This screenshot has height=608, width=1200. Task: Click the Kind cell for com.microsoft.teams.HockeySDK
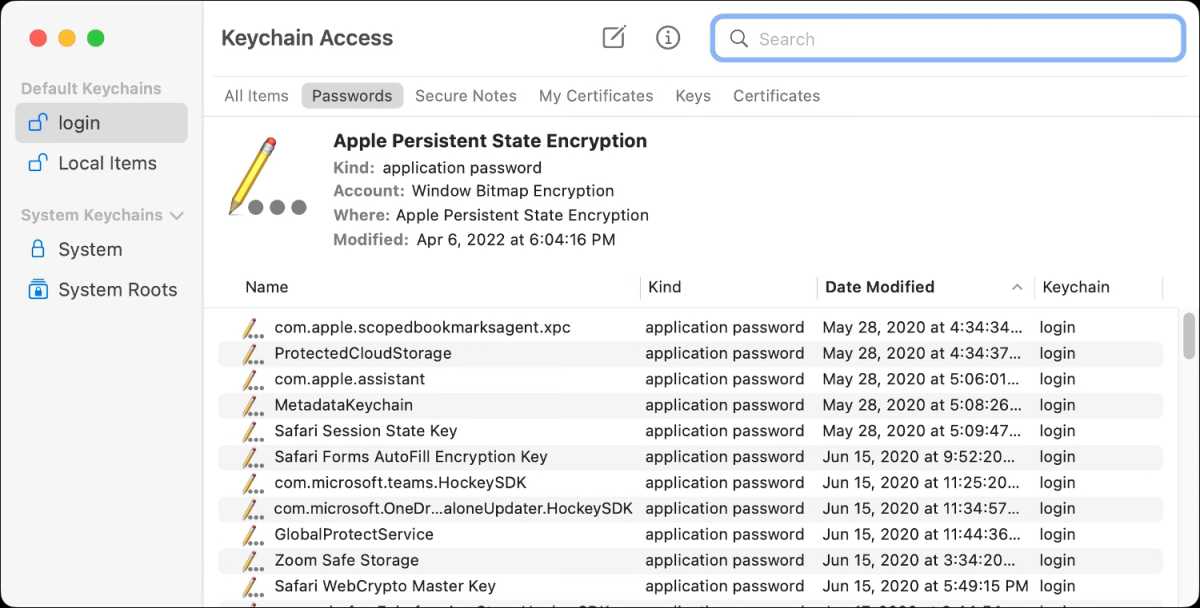[x=725, y=483]
